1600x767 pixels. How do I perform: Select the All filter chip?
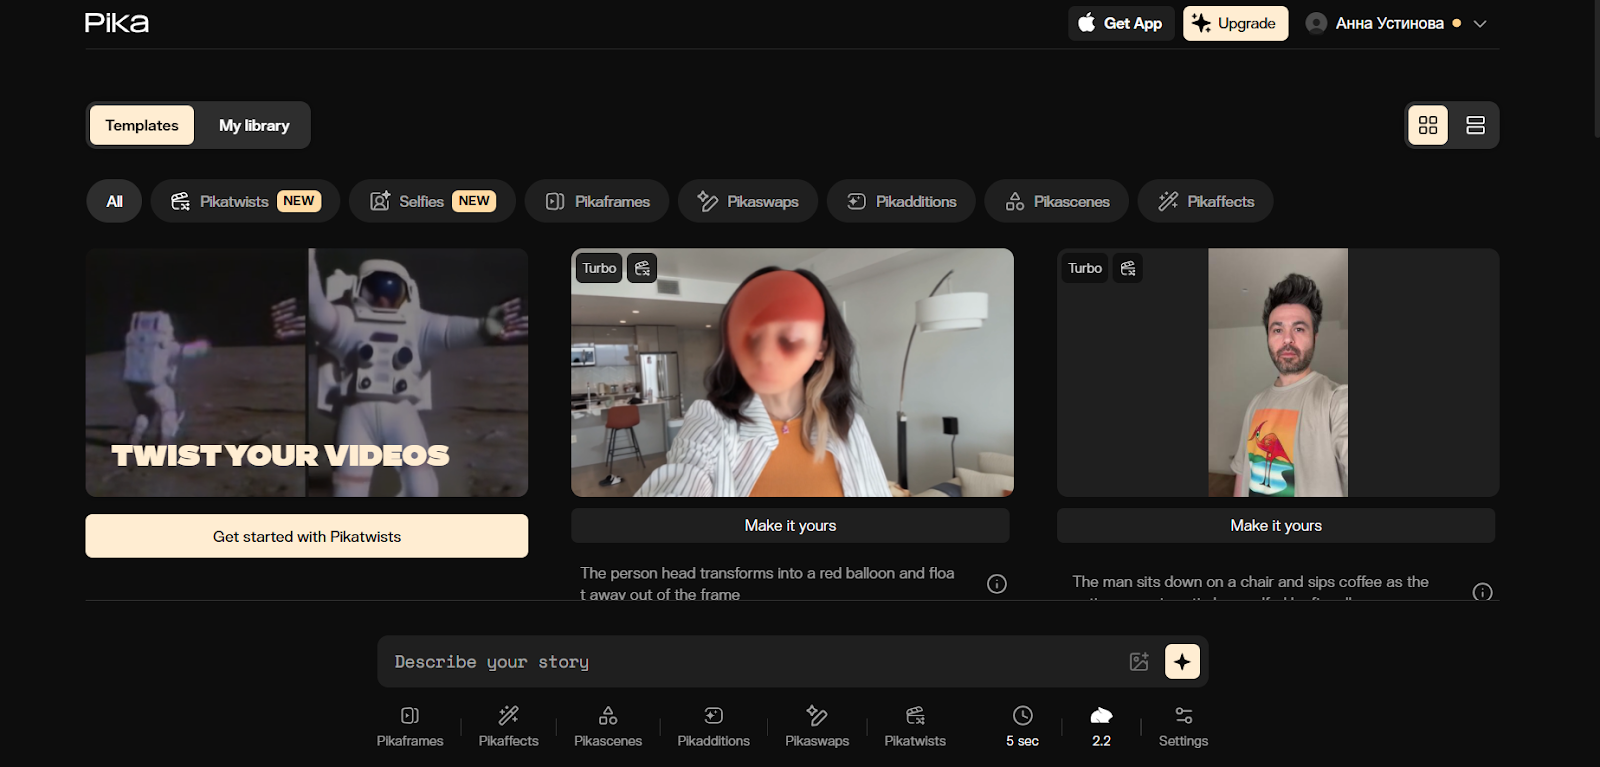114,201
